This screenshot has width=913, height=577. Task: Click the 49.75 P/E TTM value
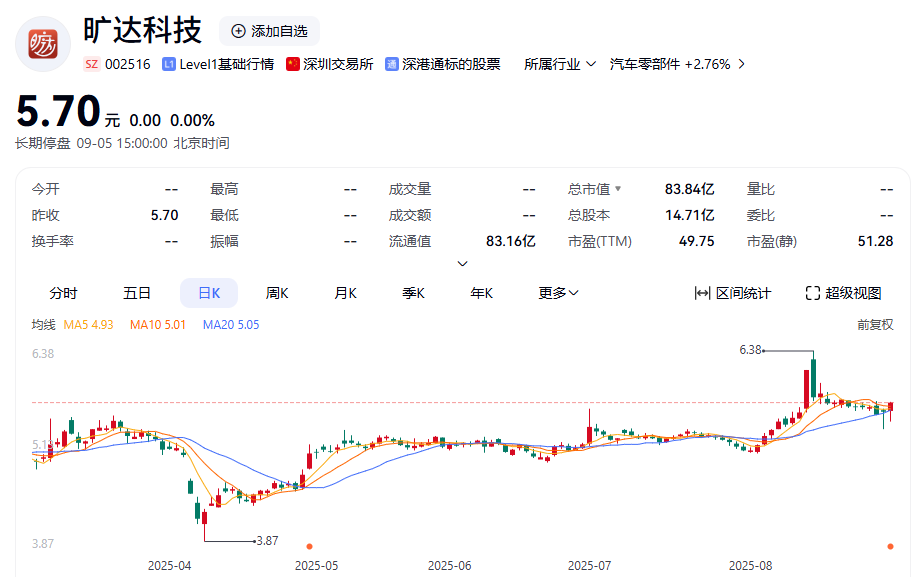(x=696, y=241)
